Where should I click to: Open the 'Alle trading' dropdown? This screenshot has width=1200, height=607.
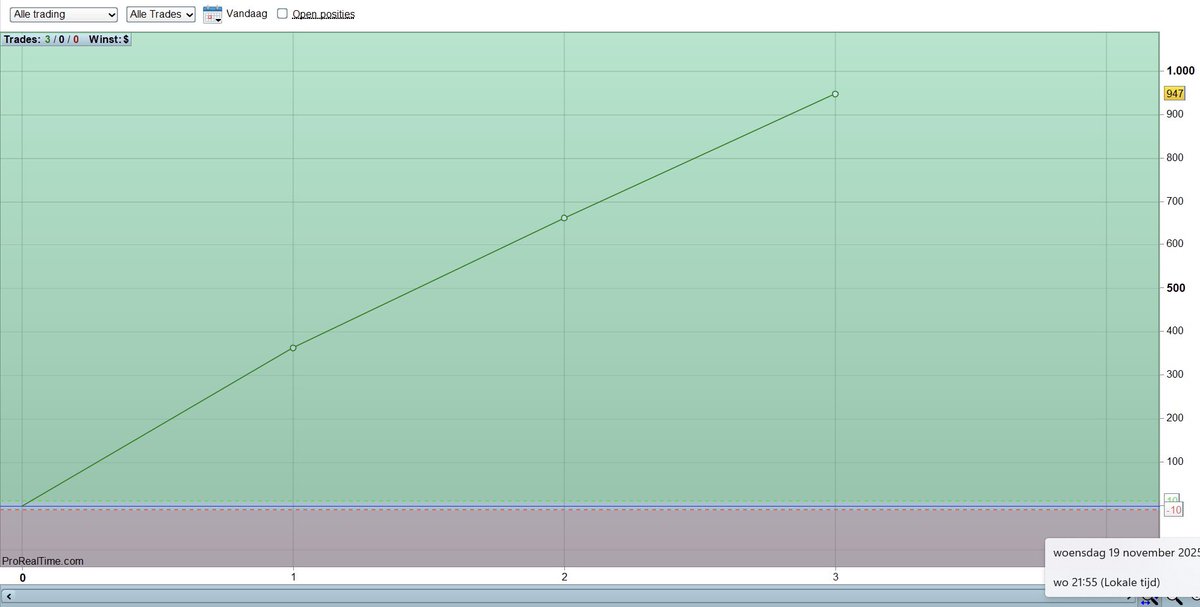coord(63,15)
